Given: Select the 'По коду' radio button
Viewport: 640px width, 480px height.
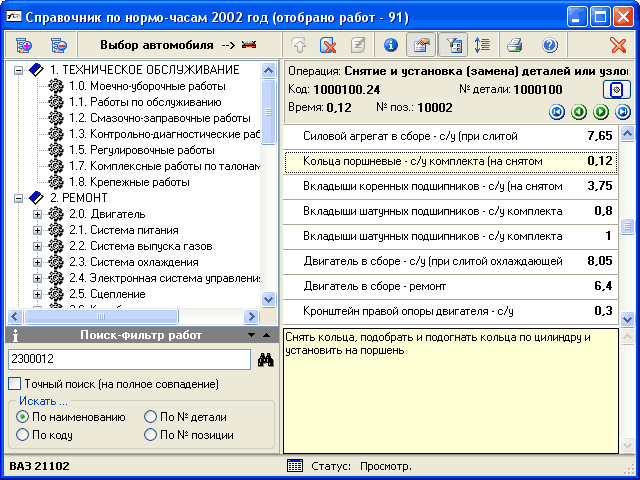Looking at the screenshot, I should (x=22, y=435).
